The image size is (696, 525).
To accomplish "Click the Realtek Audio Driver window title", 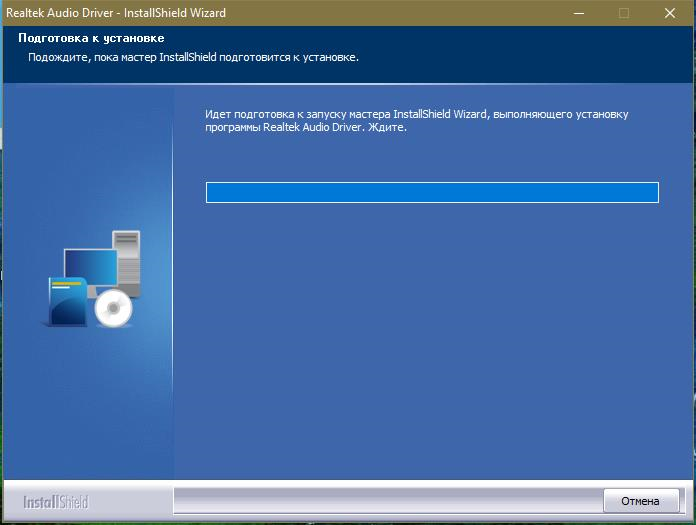I will (116, 13).
